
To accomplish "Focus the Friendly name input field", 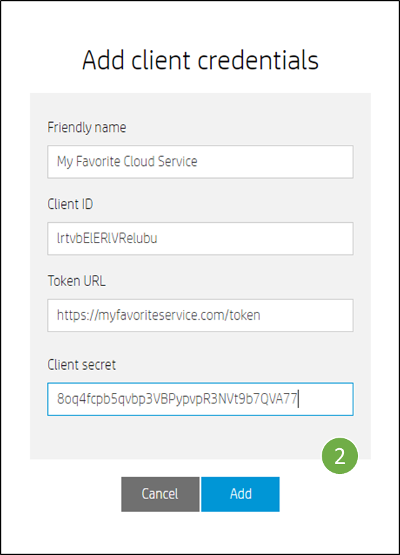I will (x=200, y=162).
